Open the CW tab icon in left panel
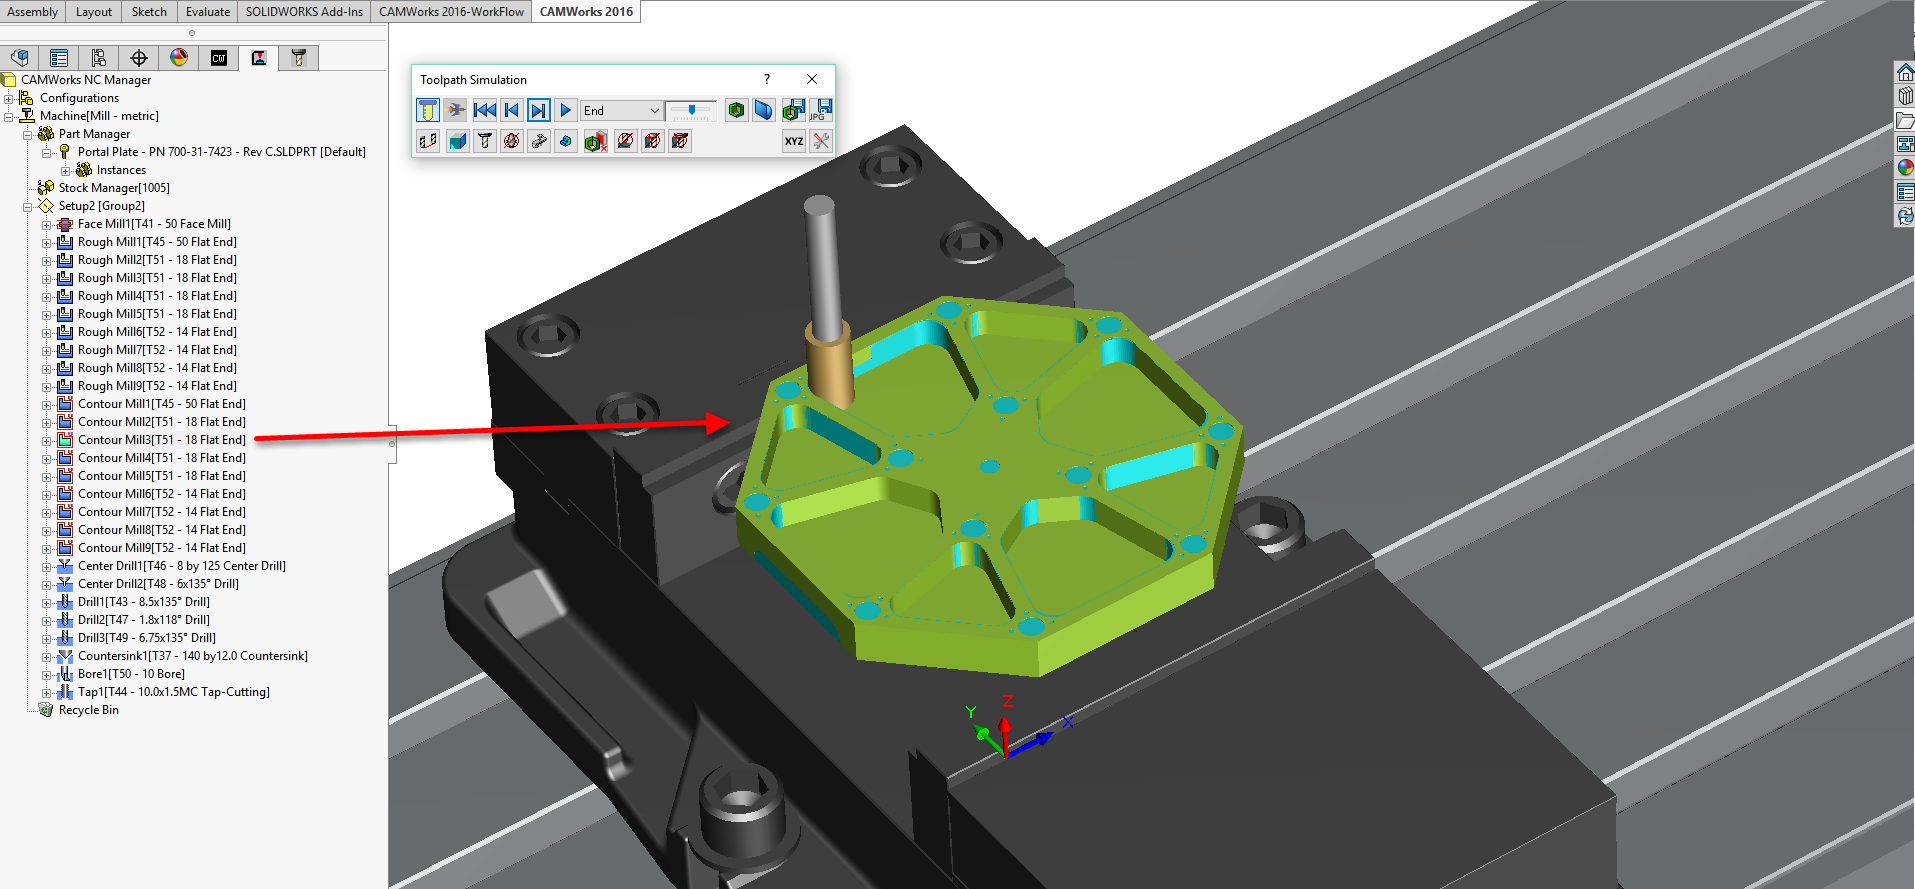The width and height of the screenshot is (1915, 889). tap(219, 58)
